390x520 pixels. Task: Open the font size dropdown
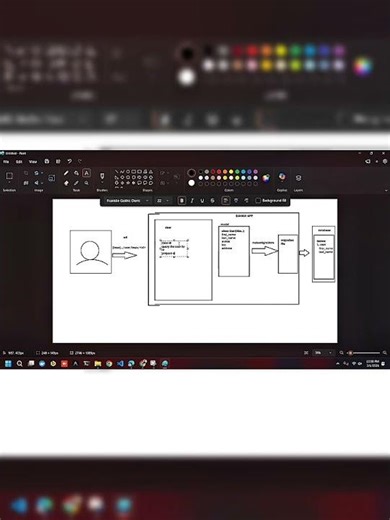(163, 201)
